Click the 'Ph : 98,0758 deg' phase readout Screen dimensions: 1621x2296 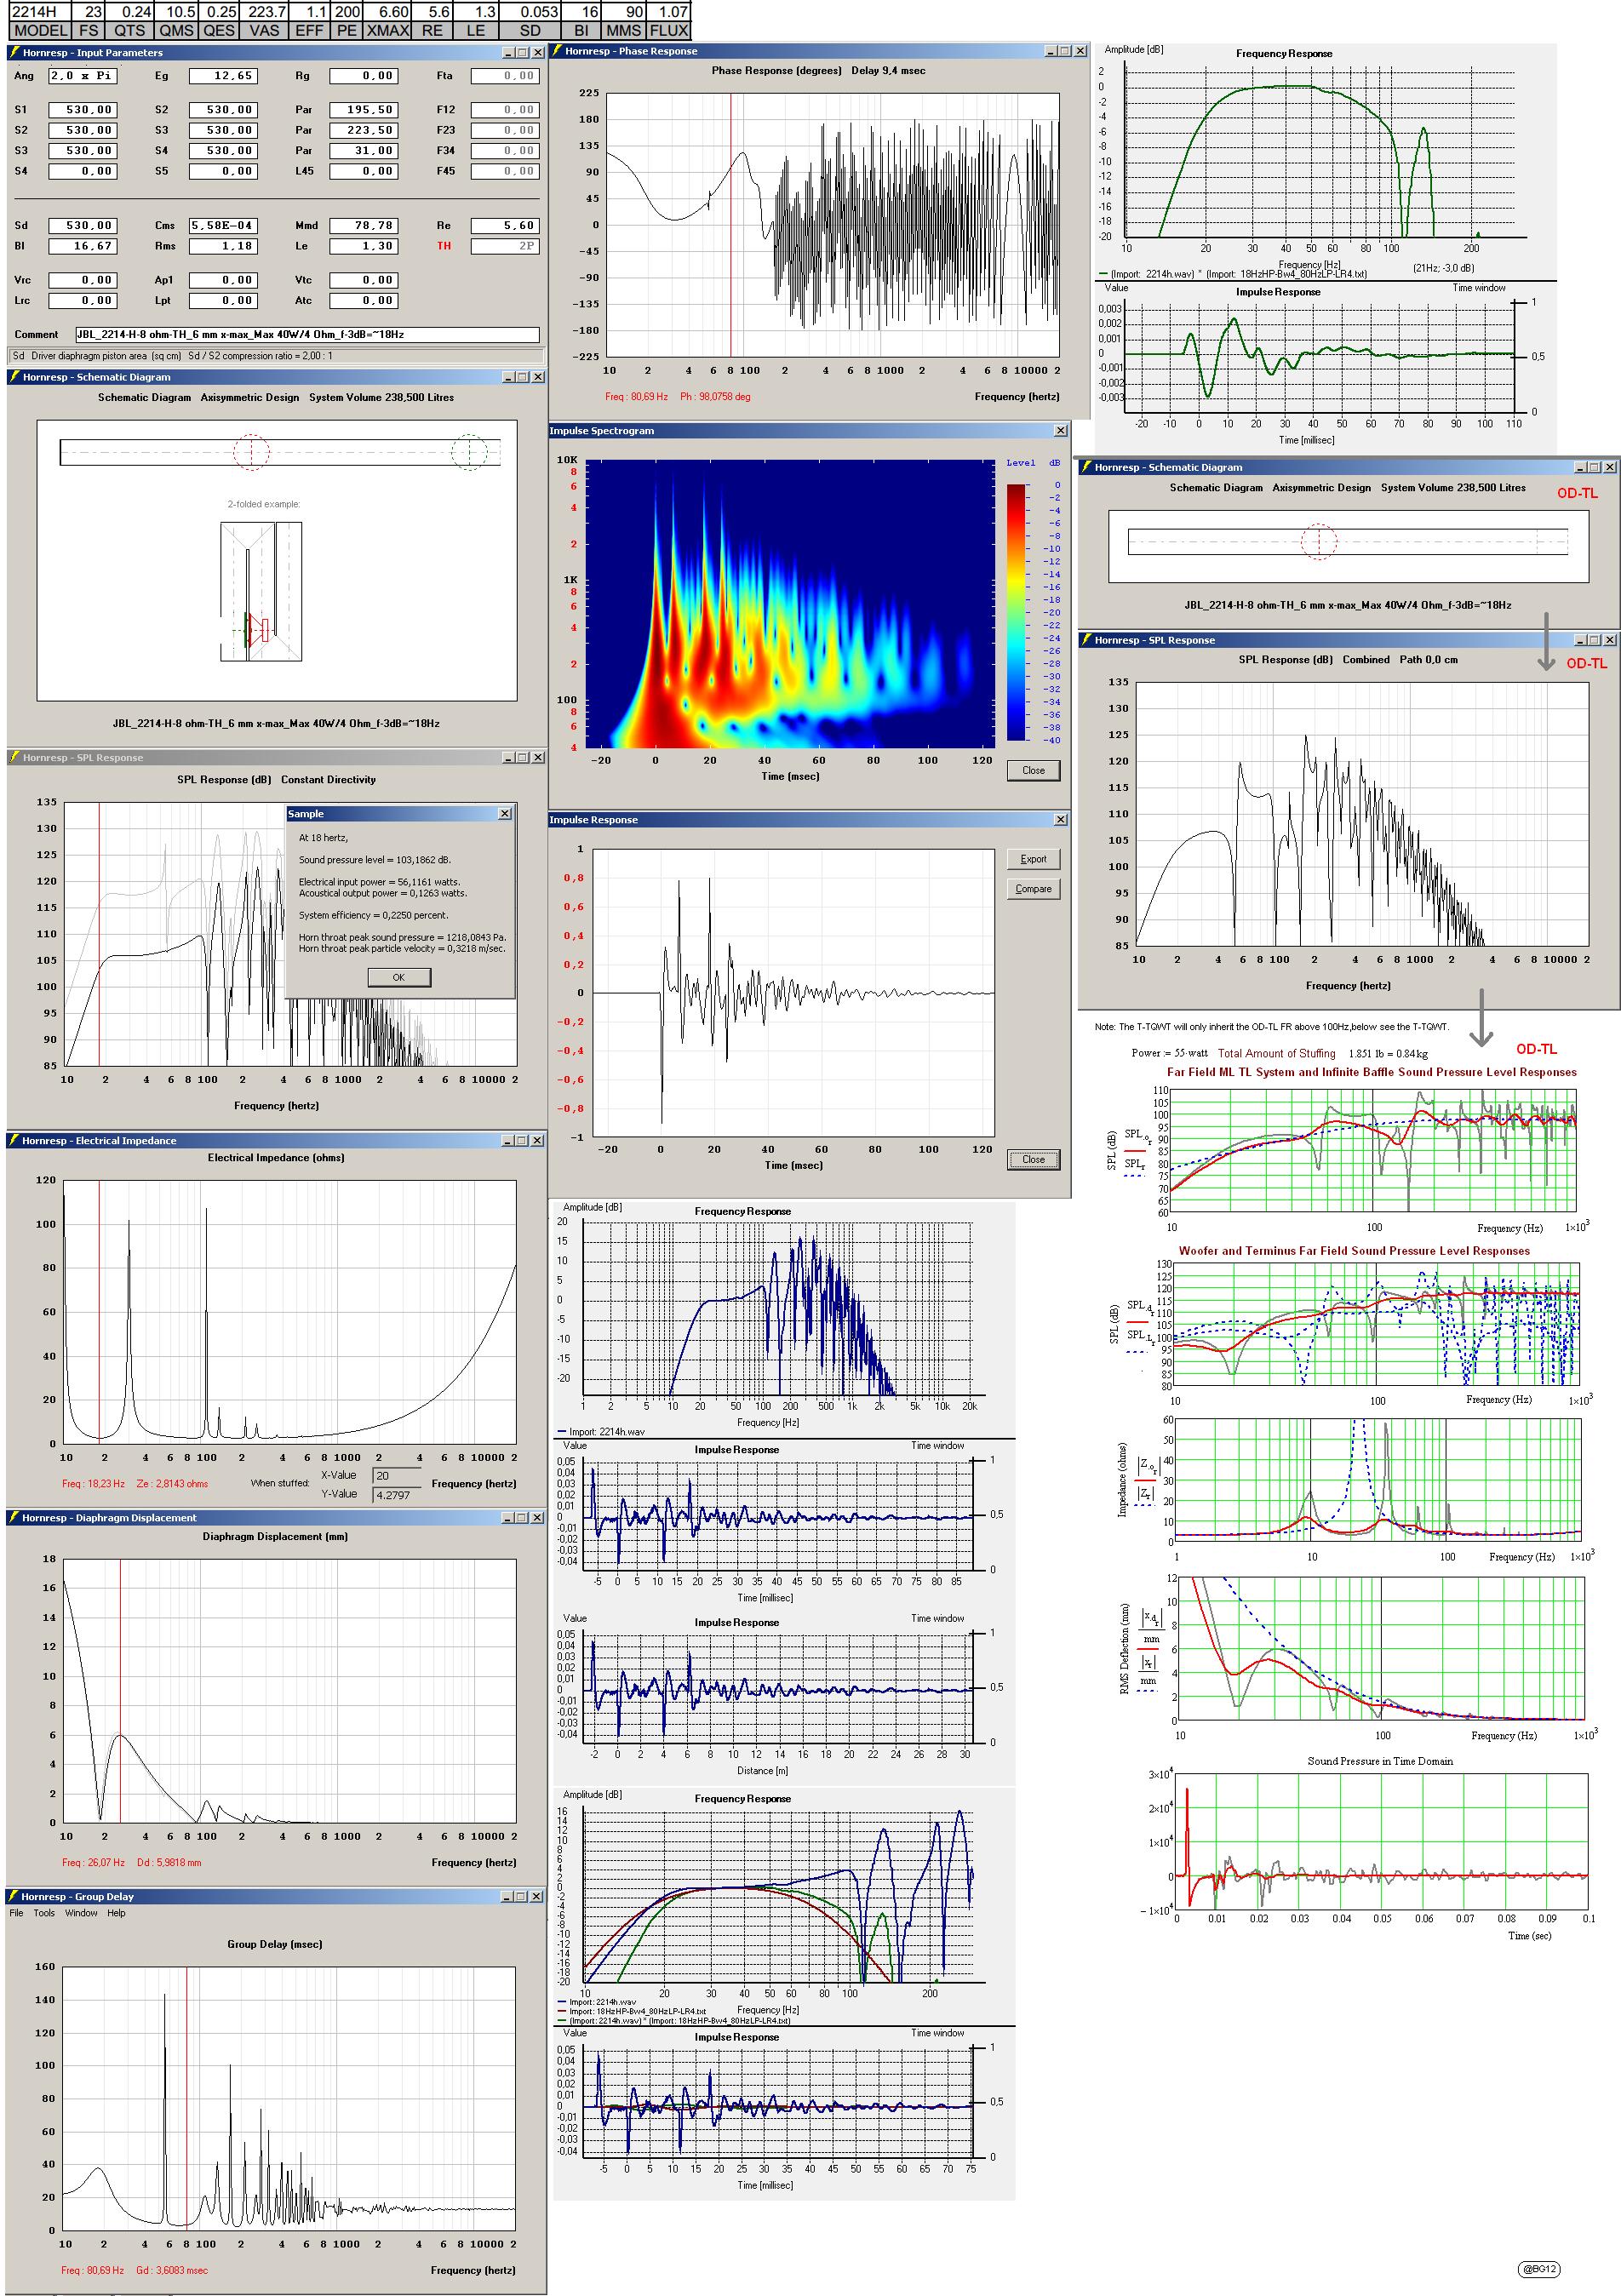click(x=715, y=397)
